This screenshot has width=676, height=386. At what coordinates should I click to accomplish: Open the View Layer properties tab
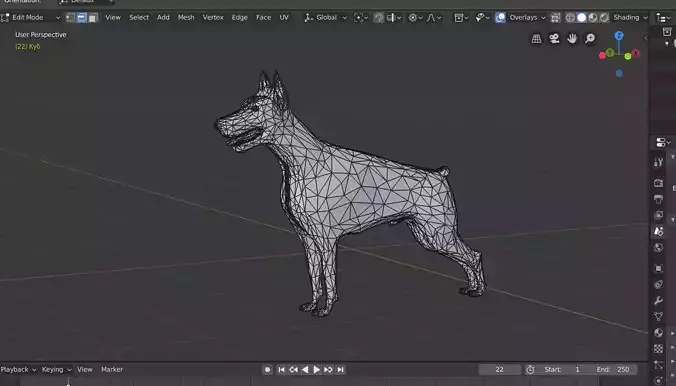pos(658,215)
